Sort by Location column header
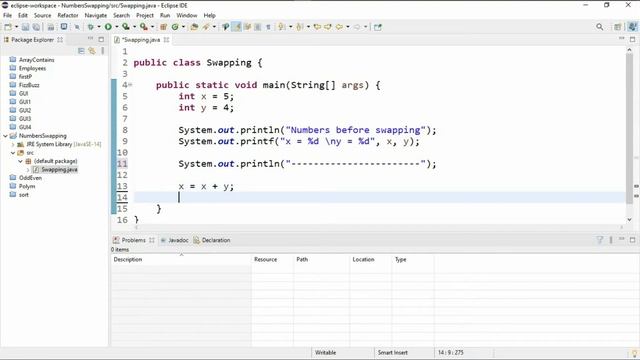 (371, 260)
